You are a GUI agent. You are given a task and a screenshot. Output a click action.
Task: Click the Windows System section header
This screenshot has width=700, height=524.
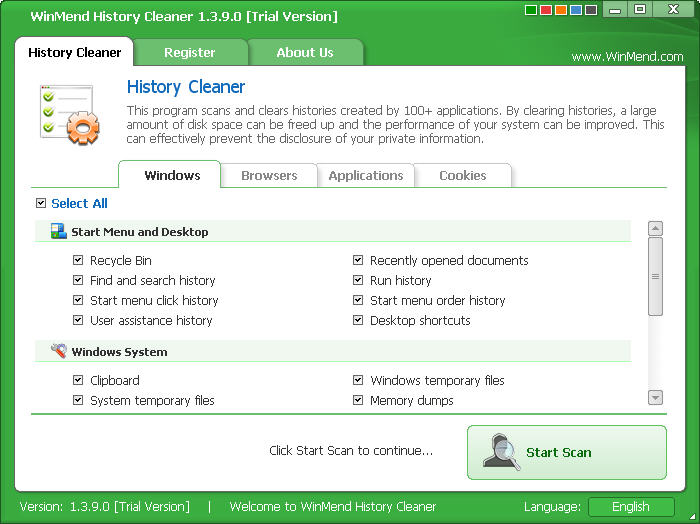pos(333,352)
